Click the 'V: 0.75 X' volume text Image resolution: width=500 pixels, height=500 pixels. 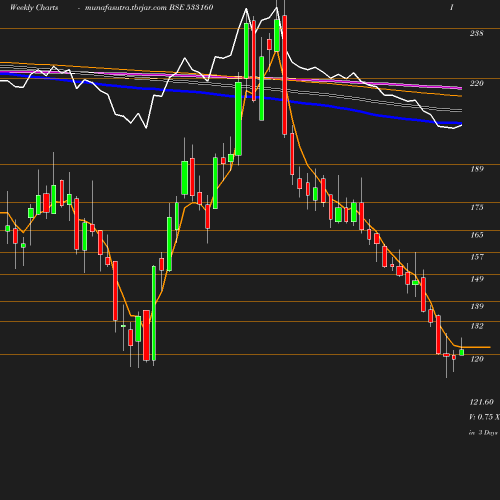pos(484,417)
